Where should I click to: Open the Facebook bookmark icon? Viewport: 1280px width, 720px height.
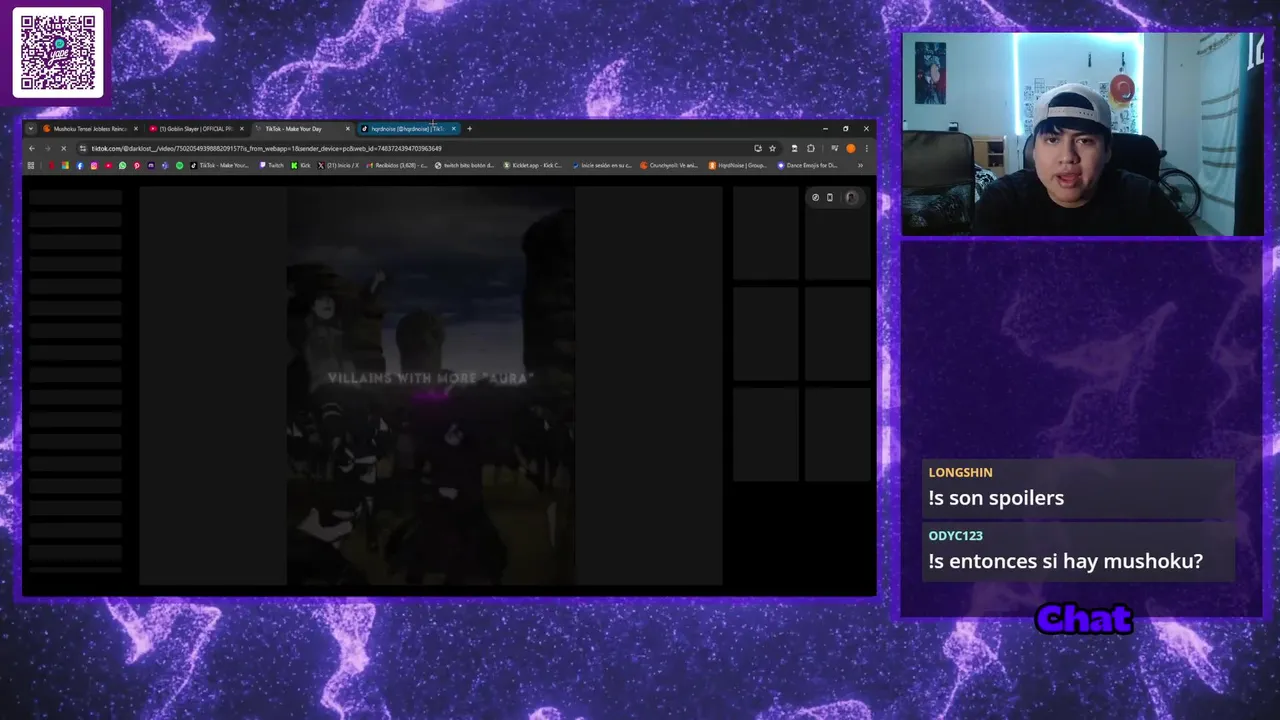pyautogui.click(x=80, y=166)
